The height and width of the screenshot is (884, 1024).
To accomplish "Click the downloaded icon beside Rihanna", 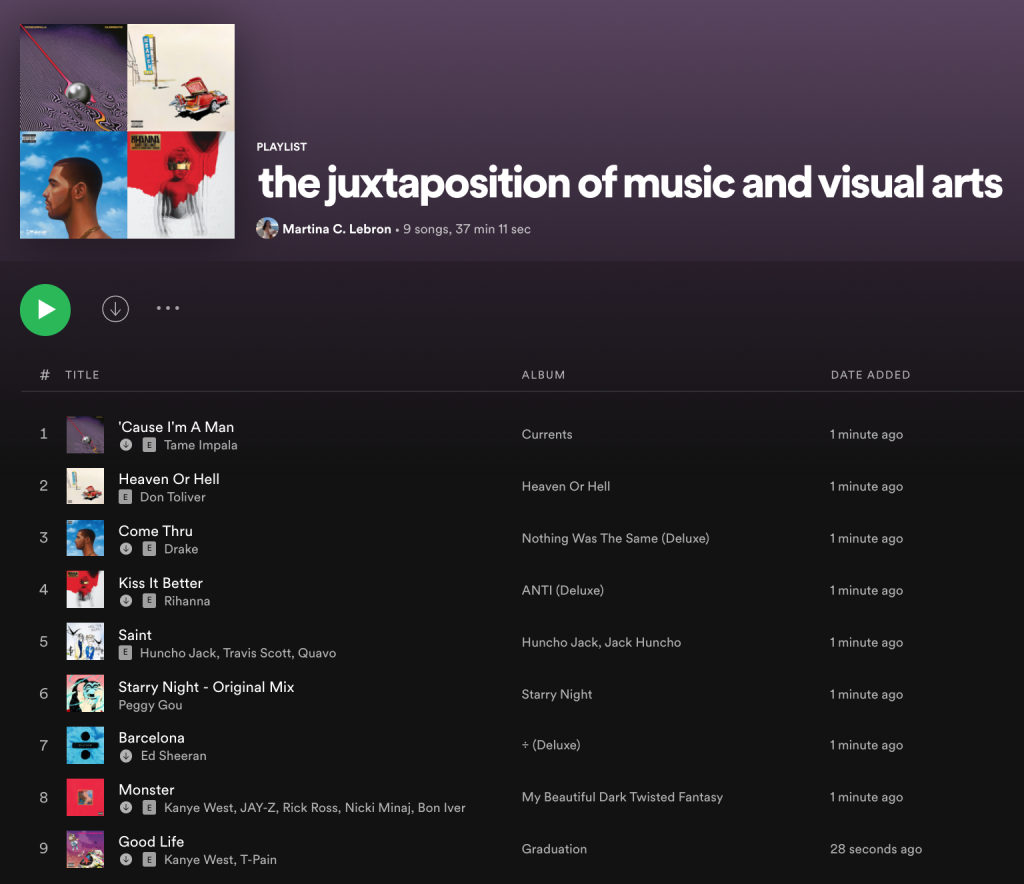I will (x=126, y=601).
